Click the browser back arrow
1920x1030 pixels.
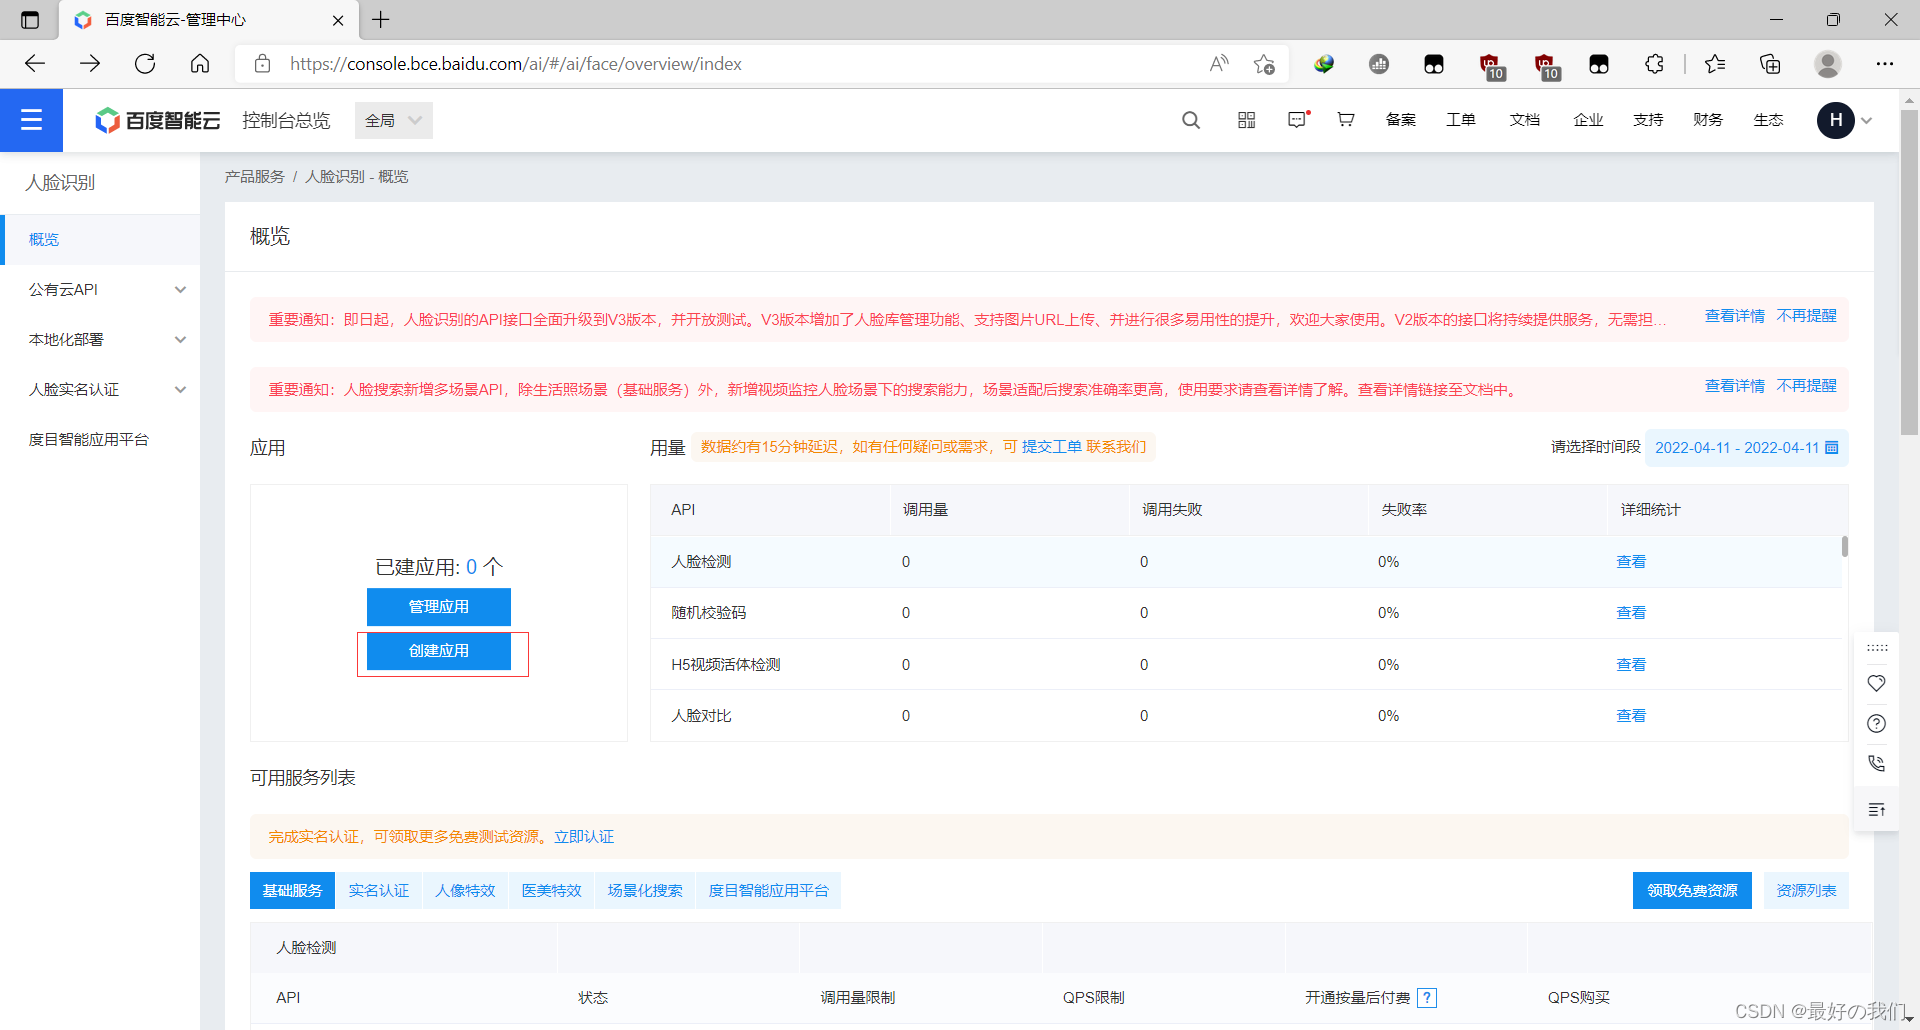click(x=35, y=64)
